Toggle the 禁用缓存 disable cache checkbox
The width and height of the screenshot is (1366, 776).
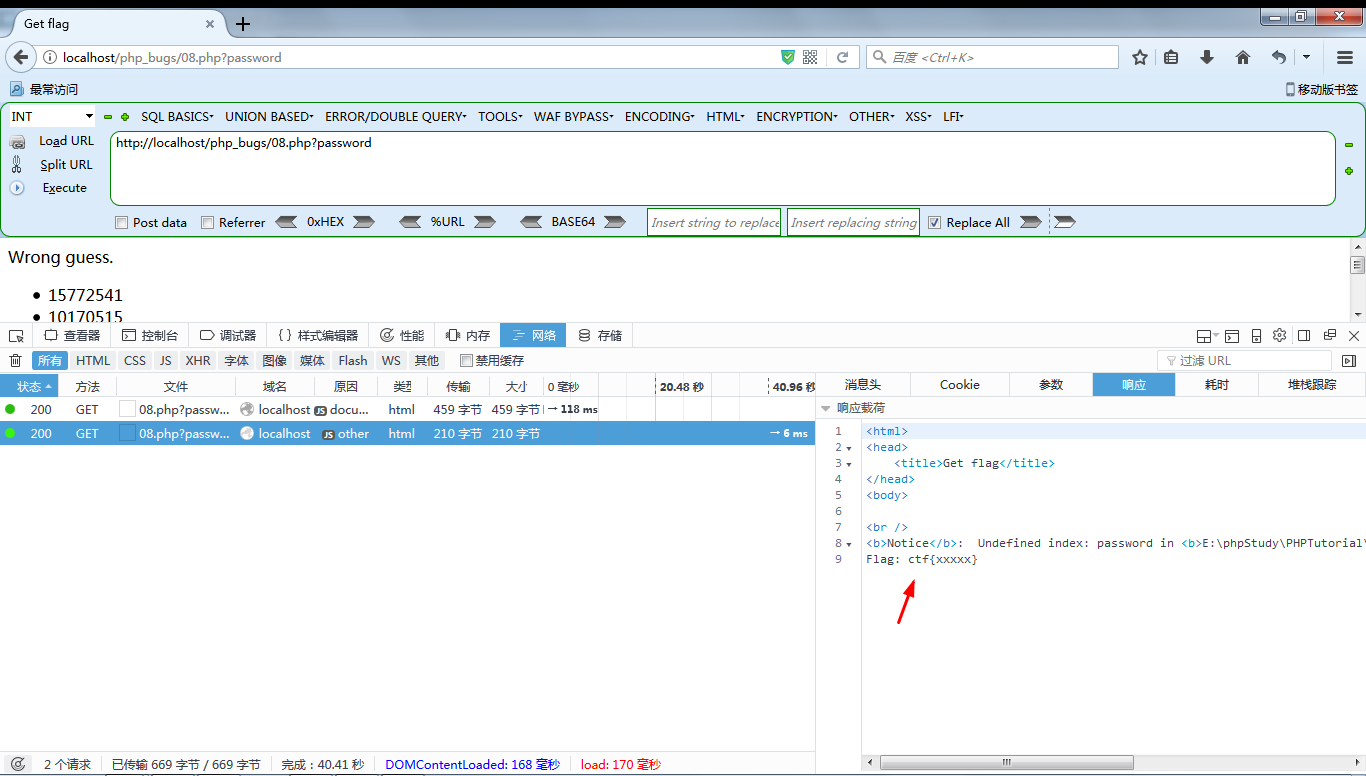tap(466, 361)
